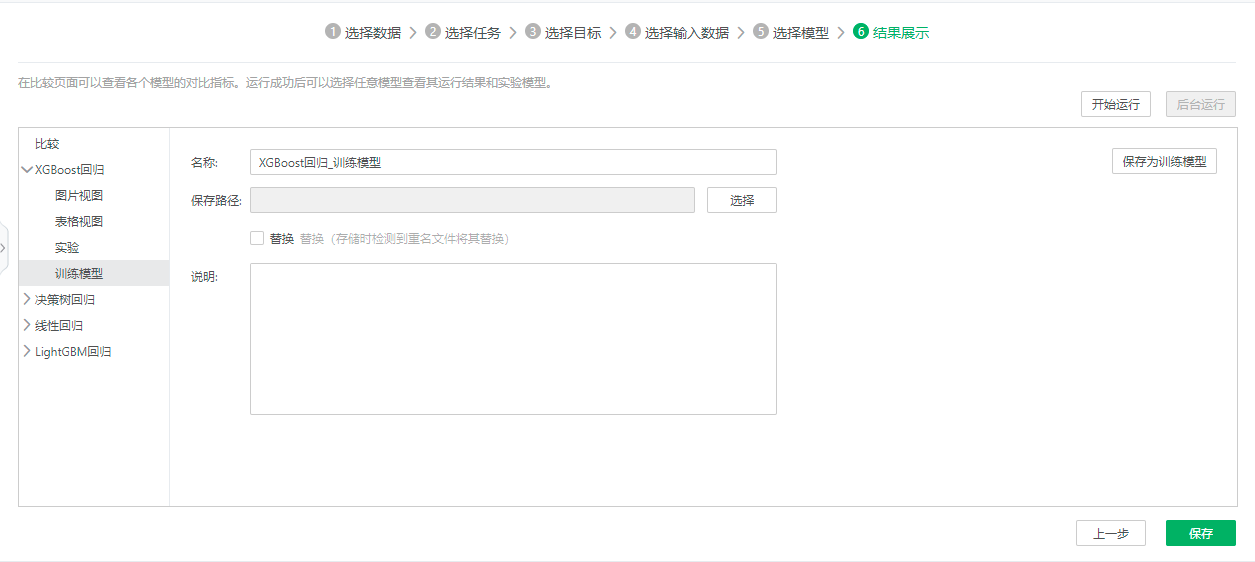Viewport: 1255px width, 562px height.
Task: Expand the left side panel handle
Action: coord(4,247)
